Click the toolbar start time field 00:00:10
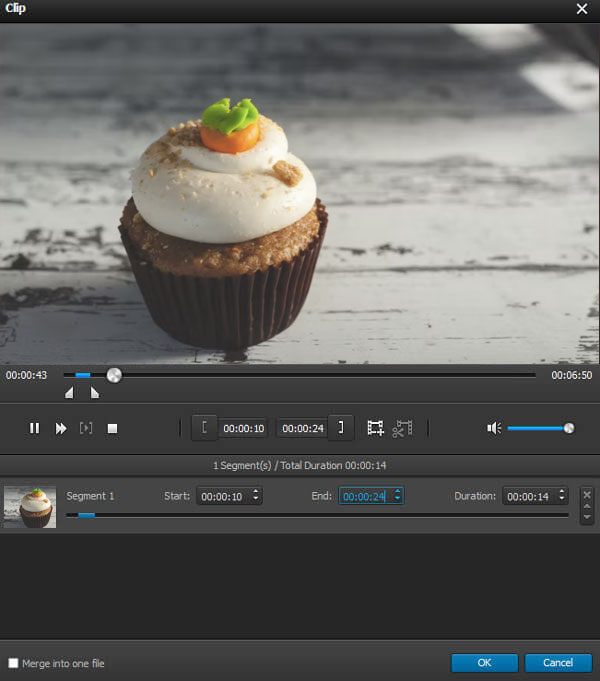The image size is (600, 681). (x=243, y=429)
